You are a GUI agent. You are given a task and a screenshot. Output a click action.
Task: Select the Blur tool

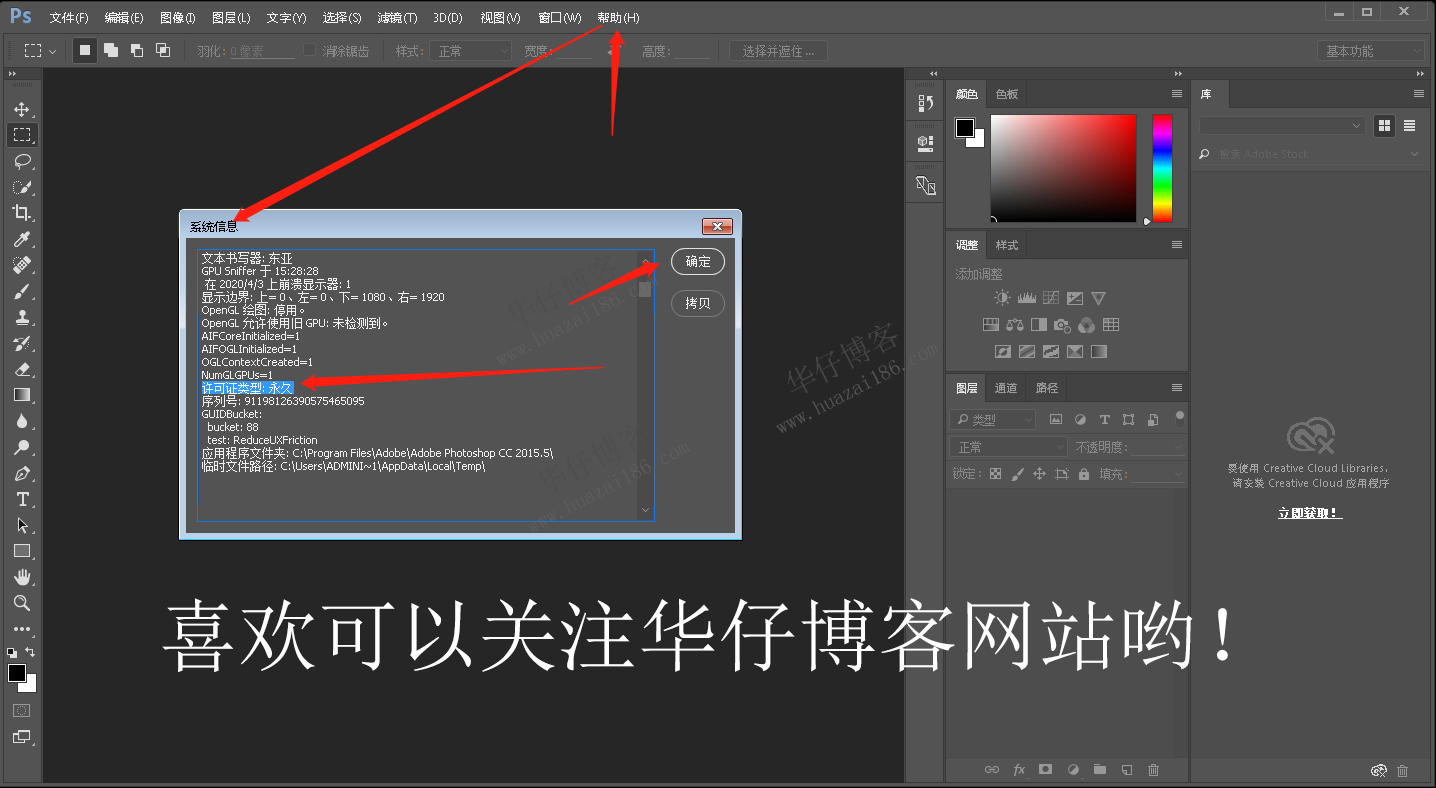(21, 421)
